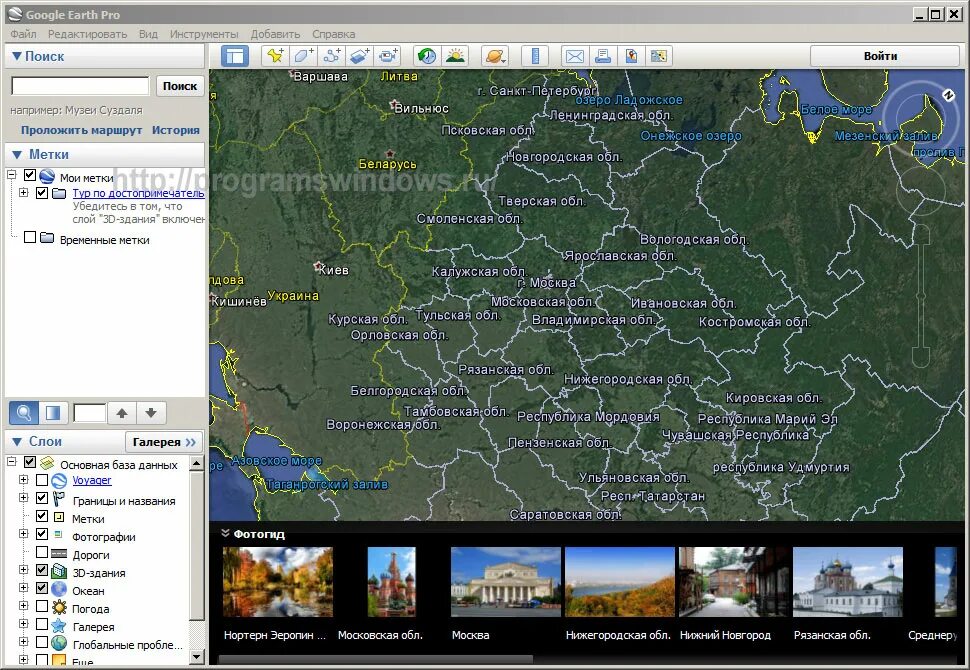Open the Справка menu
Screen dimensions: 970x670
click(333, 34)
